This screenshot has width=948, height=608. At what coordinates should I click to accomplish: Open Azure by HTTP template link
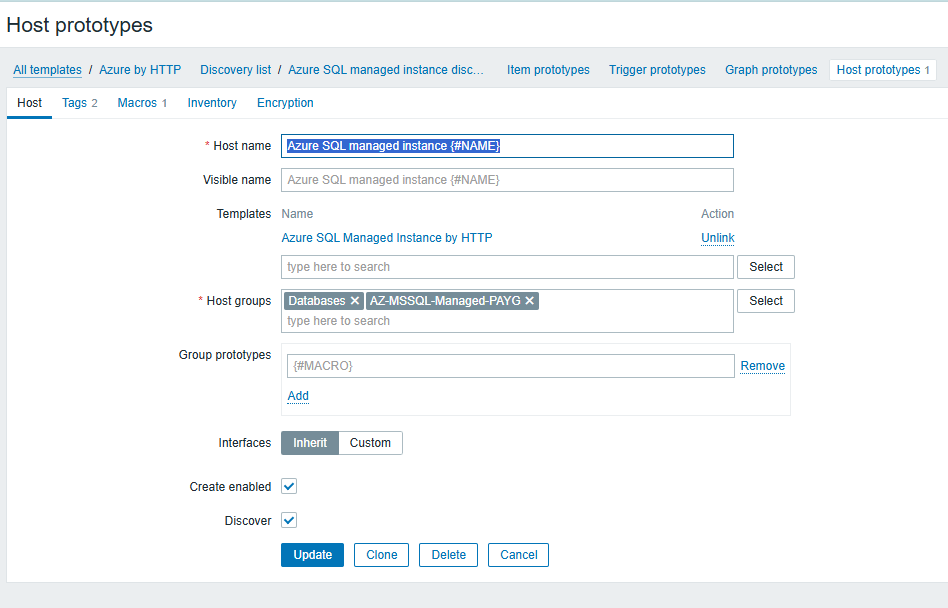pyautogui.click(x=140, y=70)
